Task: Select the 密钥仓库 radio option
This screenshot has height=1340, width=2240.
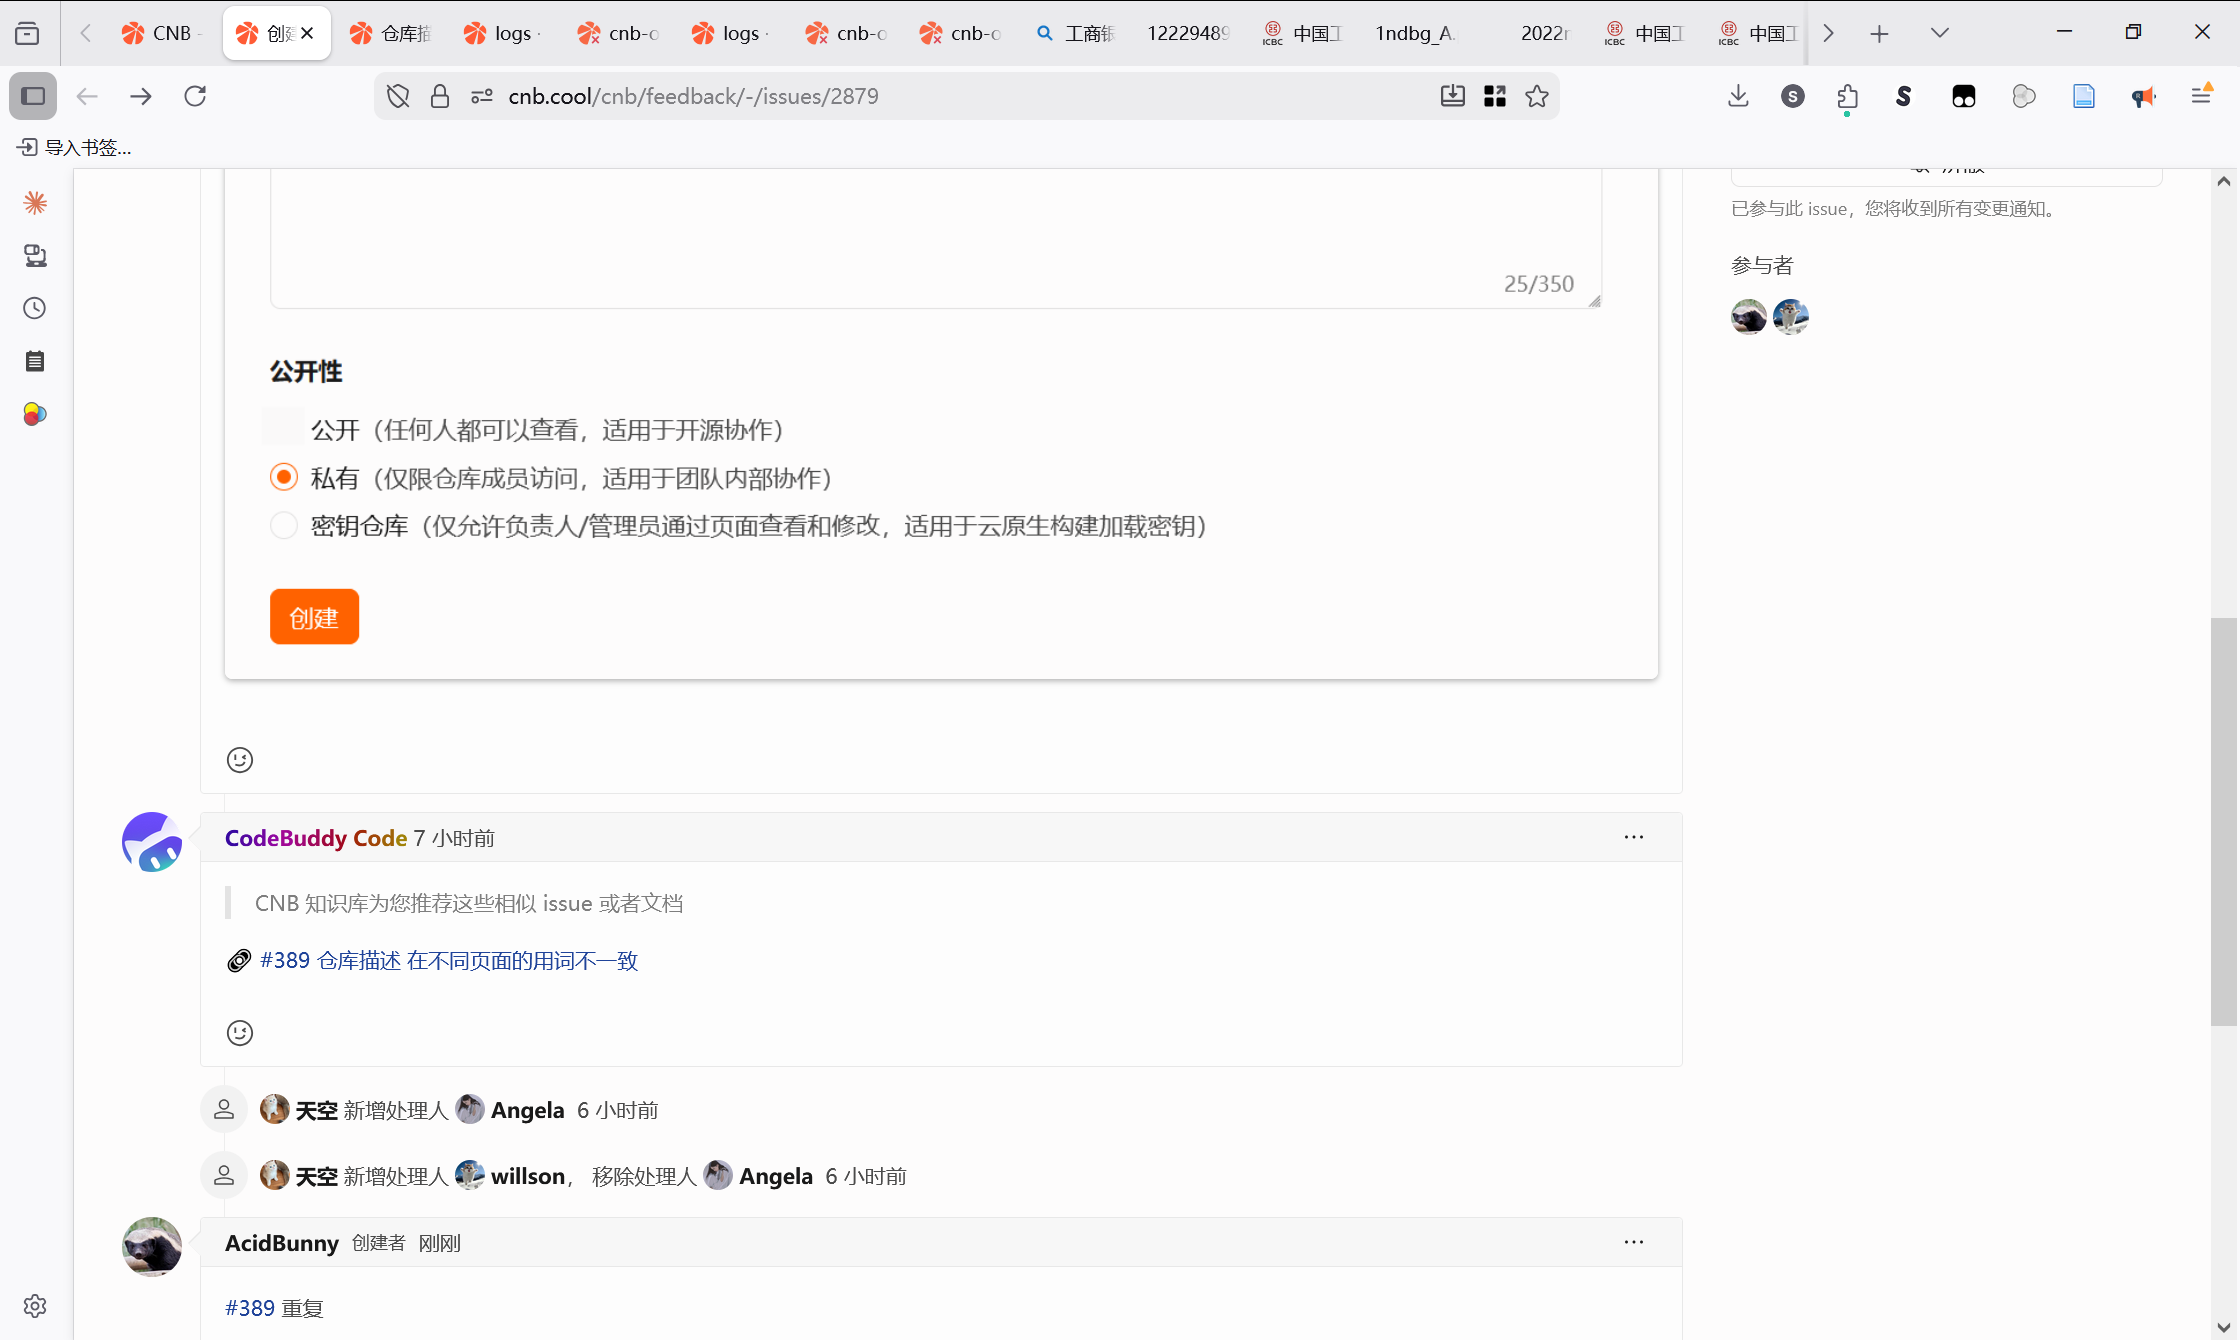Action: [283, 525]
